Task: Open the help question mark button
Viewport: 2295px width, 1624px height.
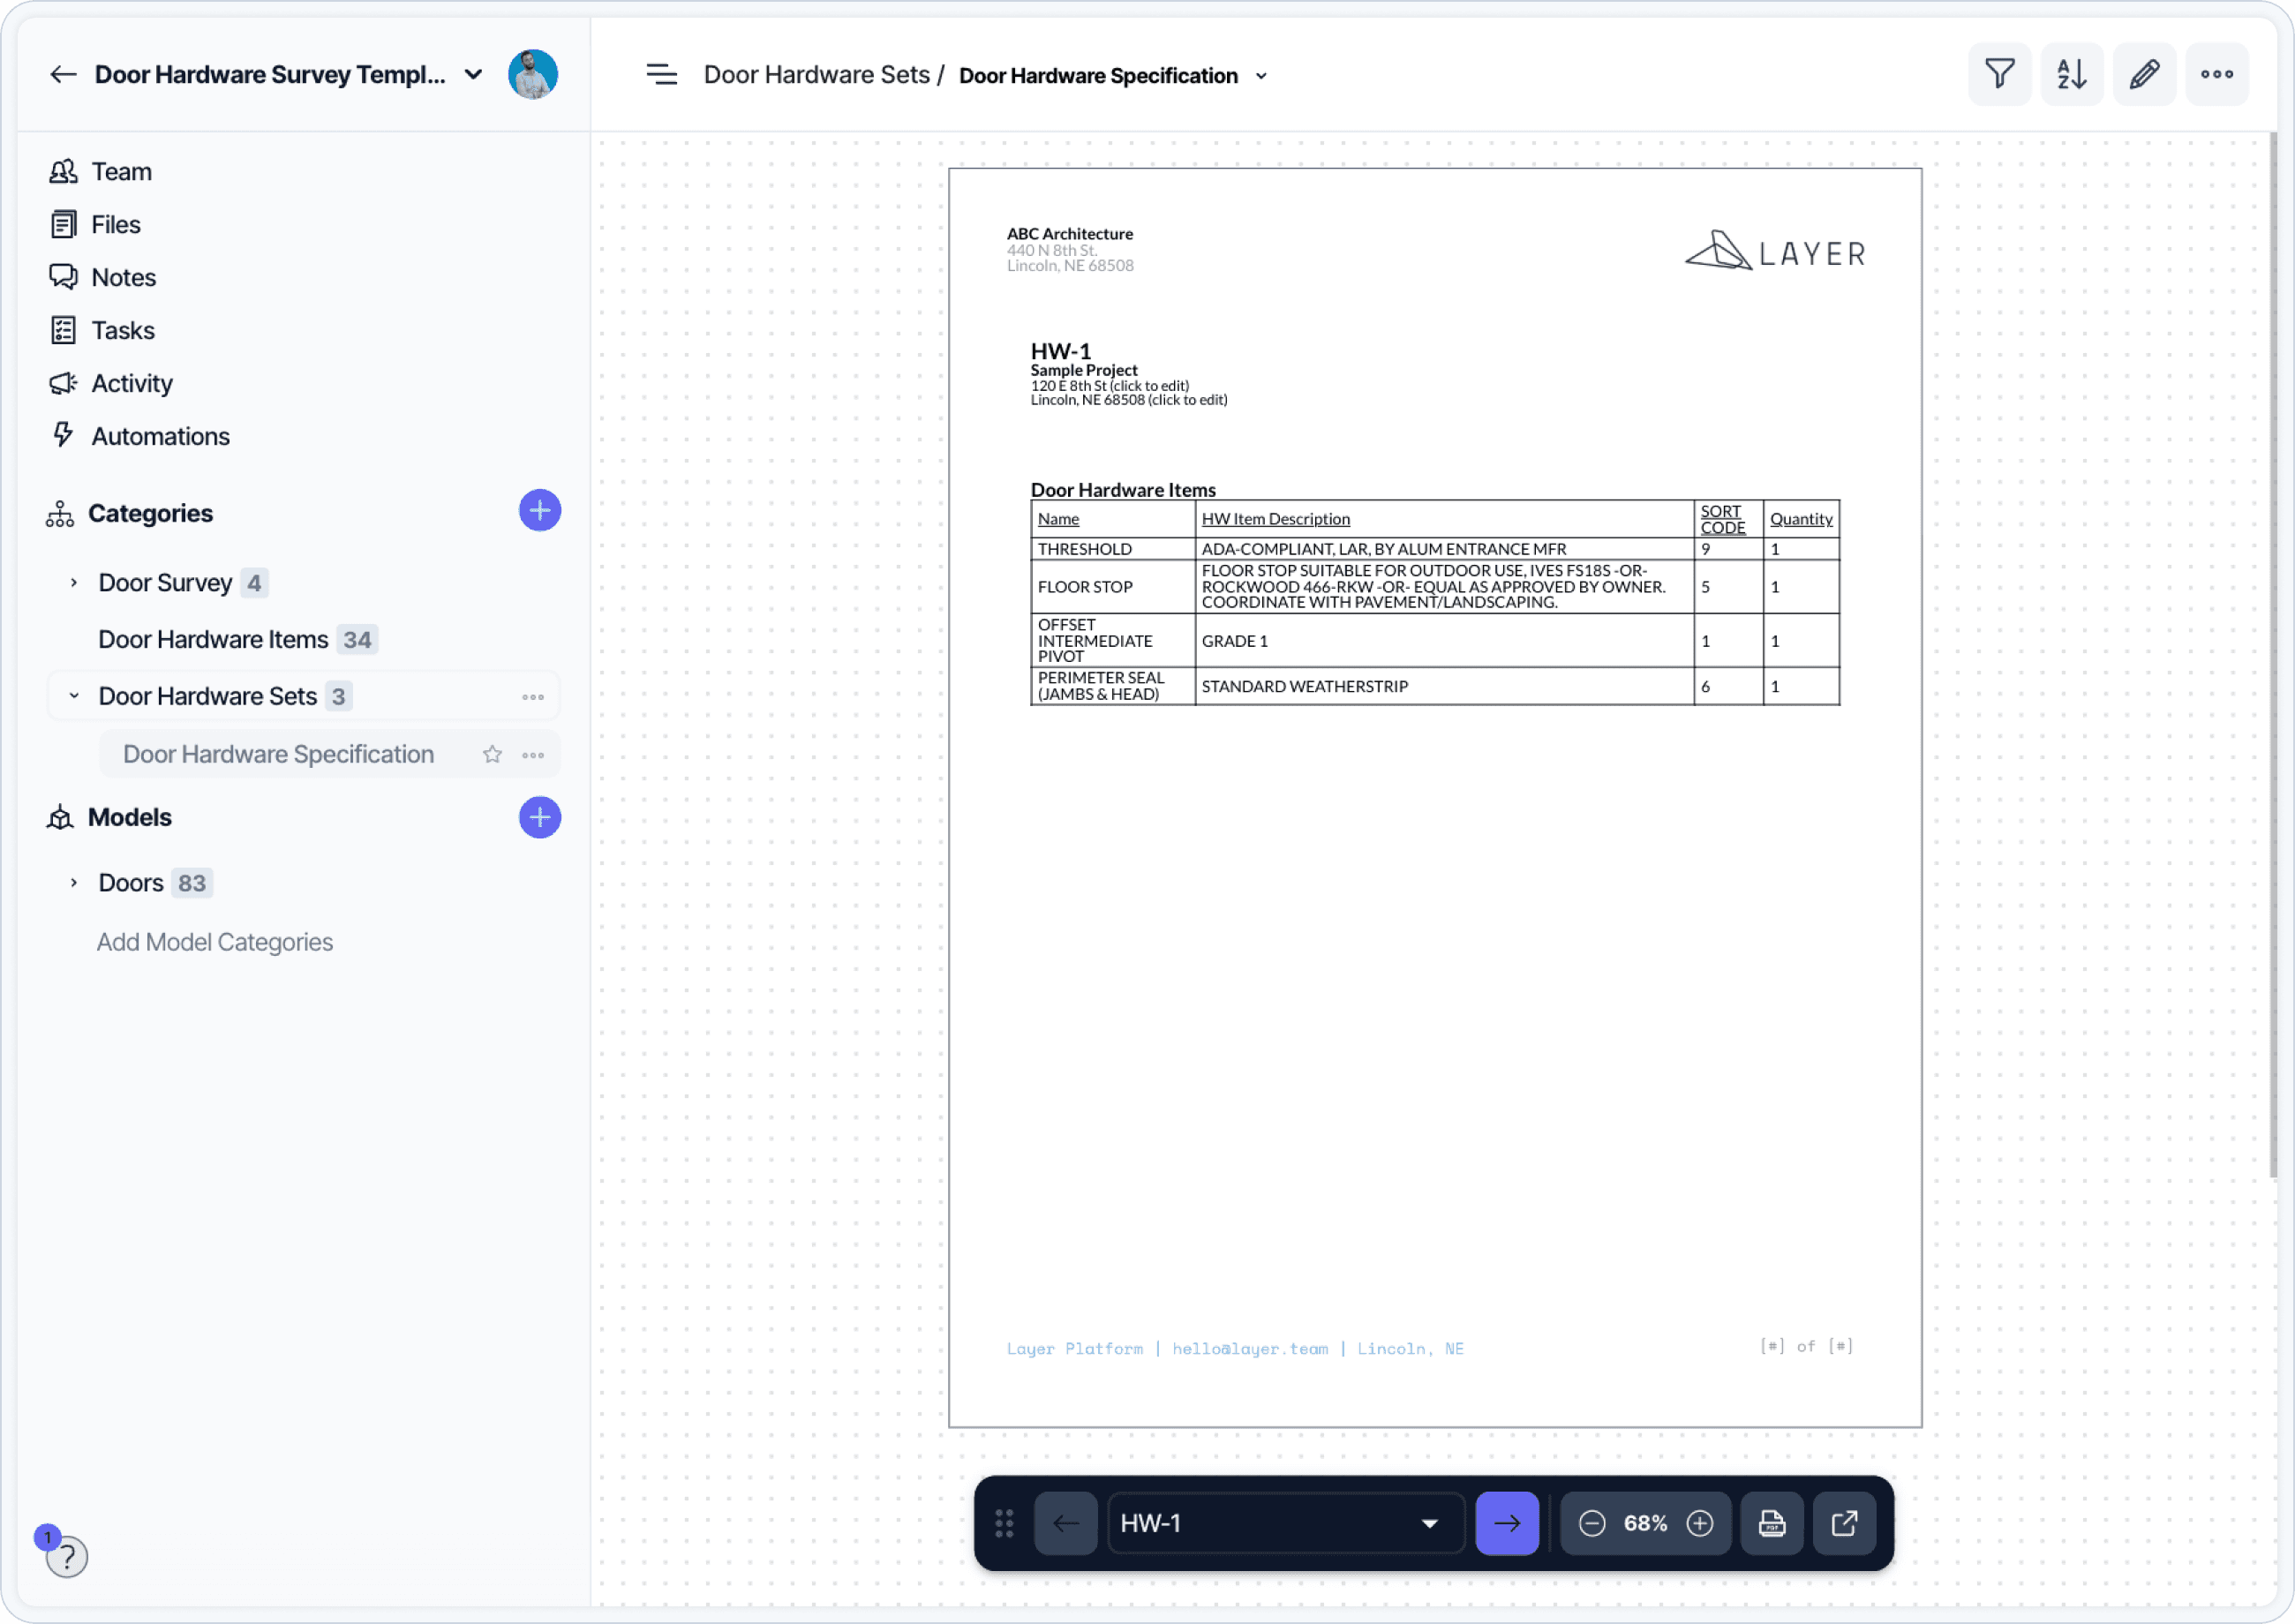Action: point(67,1556)
